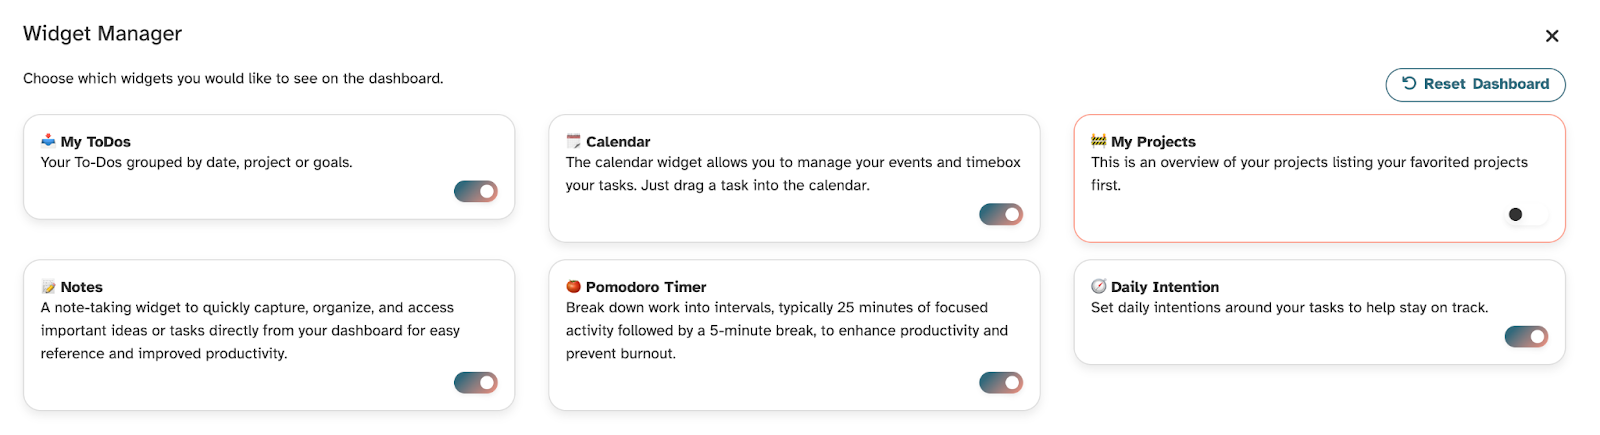Click the Pomodoro Timer widget title

coord(646,287)
